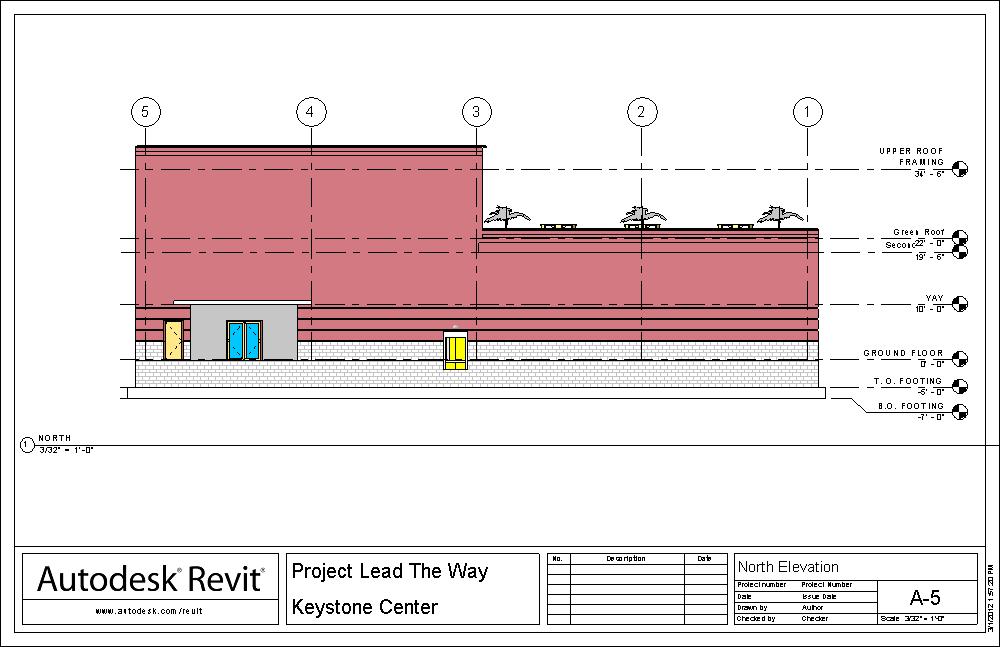Click the UPPER ROOF FRAMING label
This screenshot has width=1000, height=647.
pyautogui.click(x=911, y=156)
